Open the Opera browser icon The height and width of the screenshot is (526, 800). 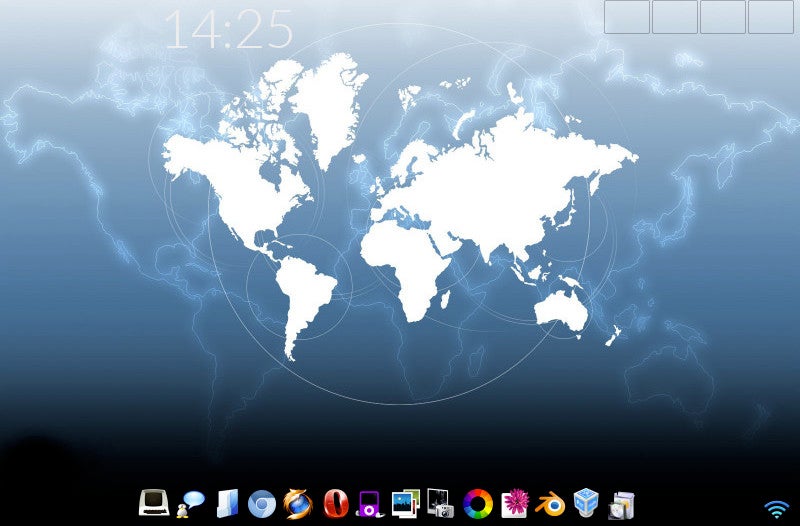pos(336,504)
